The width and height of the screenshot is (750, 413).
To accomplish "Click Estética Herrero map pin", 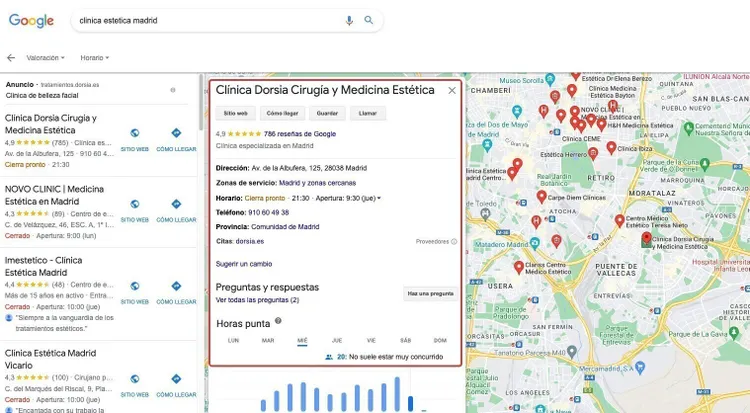I will pyautogui.click(x=593, y=154).
